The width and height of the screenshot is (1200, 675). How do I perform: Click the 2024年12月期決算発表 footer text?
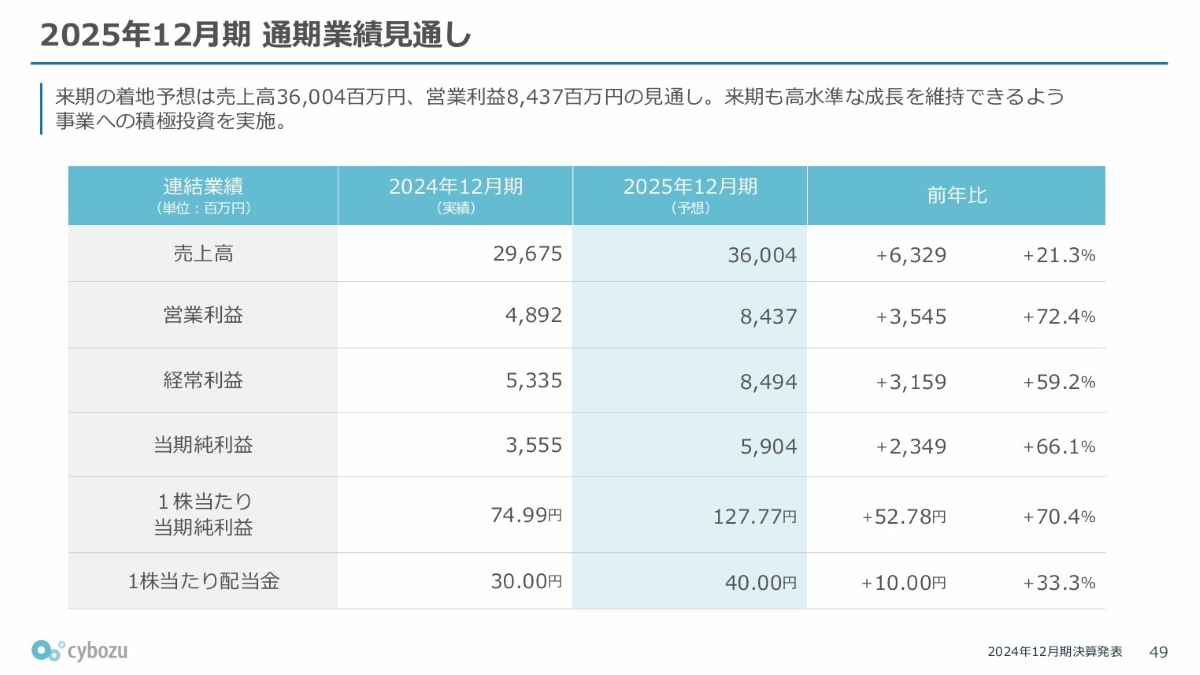coord(1054,652)
